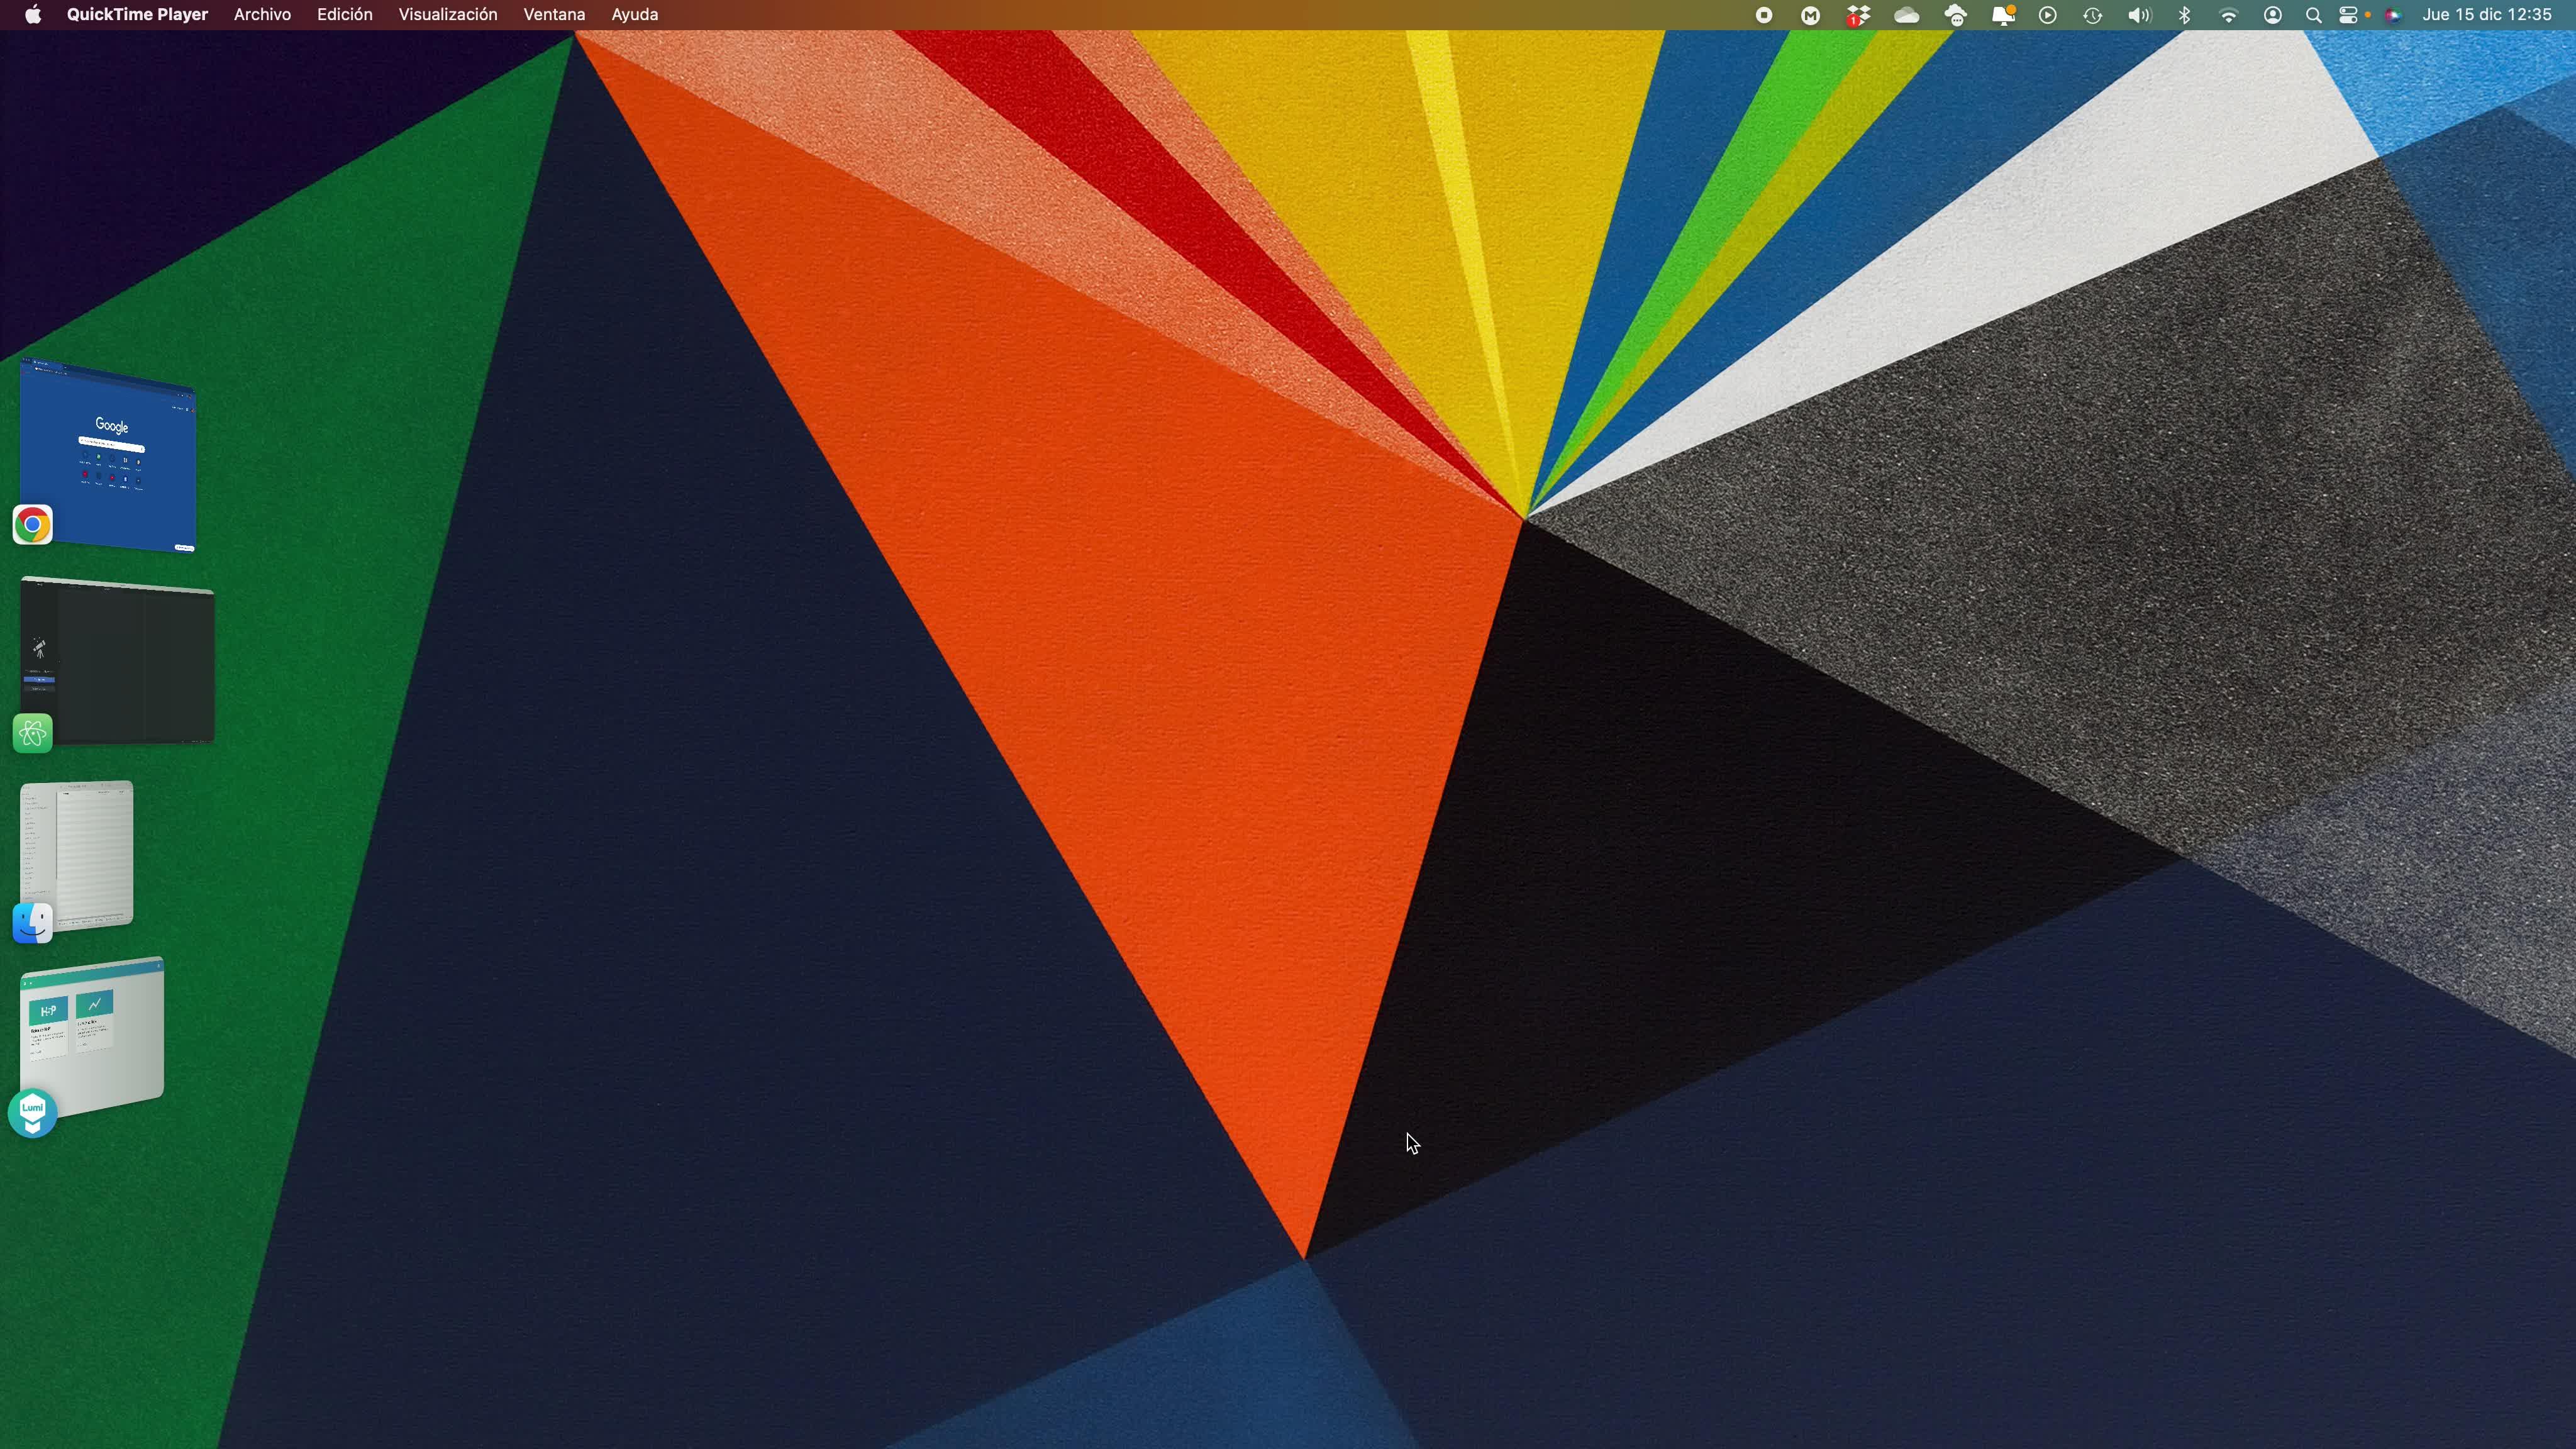The height and width of the screenshot is (1449, 2576).
Task: Open the volume sound control
Action: point(2139,15)
